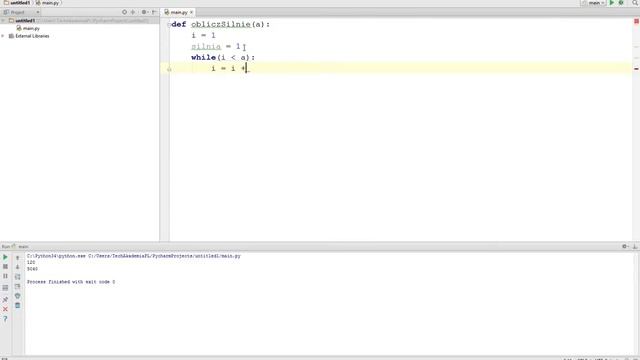Click the '120' output line in console
Viewport: 640px width, 360px height.
(31, 262)
